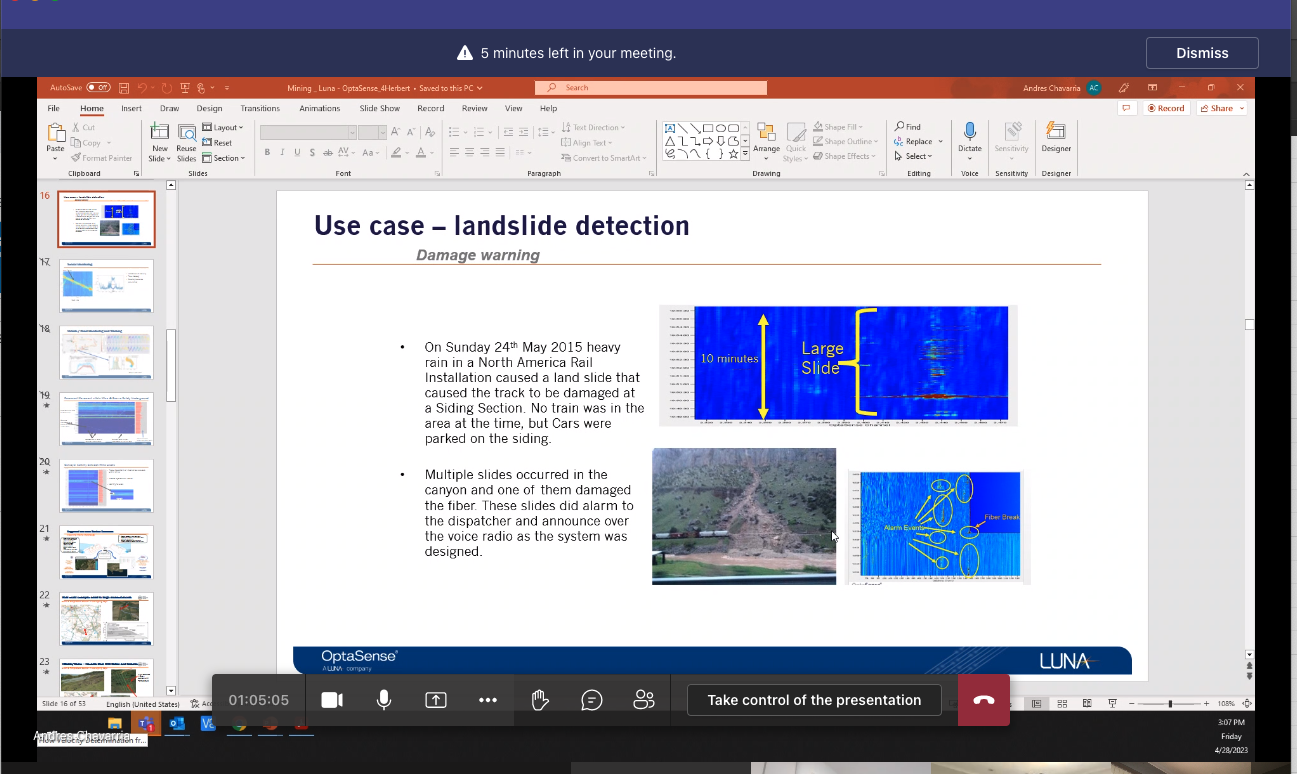The width and height of the screenshot is (1297, 774).
Task: Click the Clear All Formatting icon
Action: point(430,132)
